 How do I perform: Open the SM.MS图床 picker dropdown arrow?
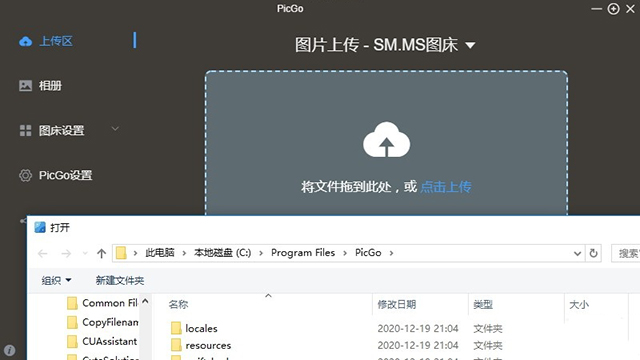click(x=470, y=45)
